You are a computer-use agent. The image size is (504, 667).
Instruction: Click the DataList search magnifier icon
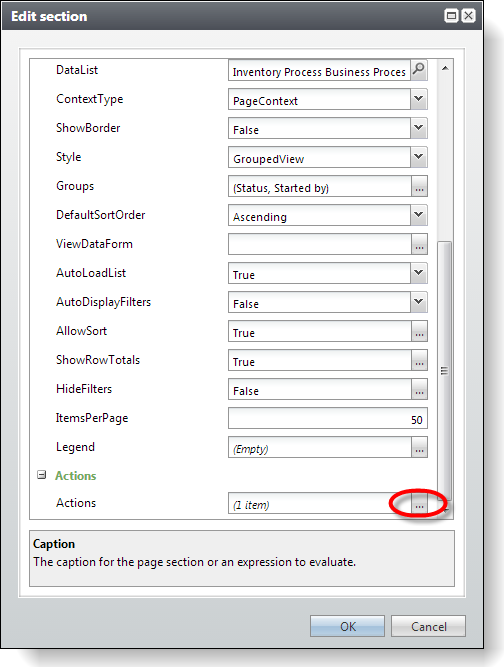(x=419, y=70)
